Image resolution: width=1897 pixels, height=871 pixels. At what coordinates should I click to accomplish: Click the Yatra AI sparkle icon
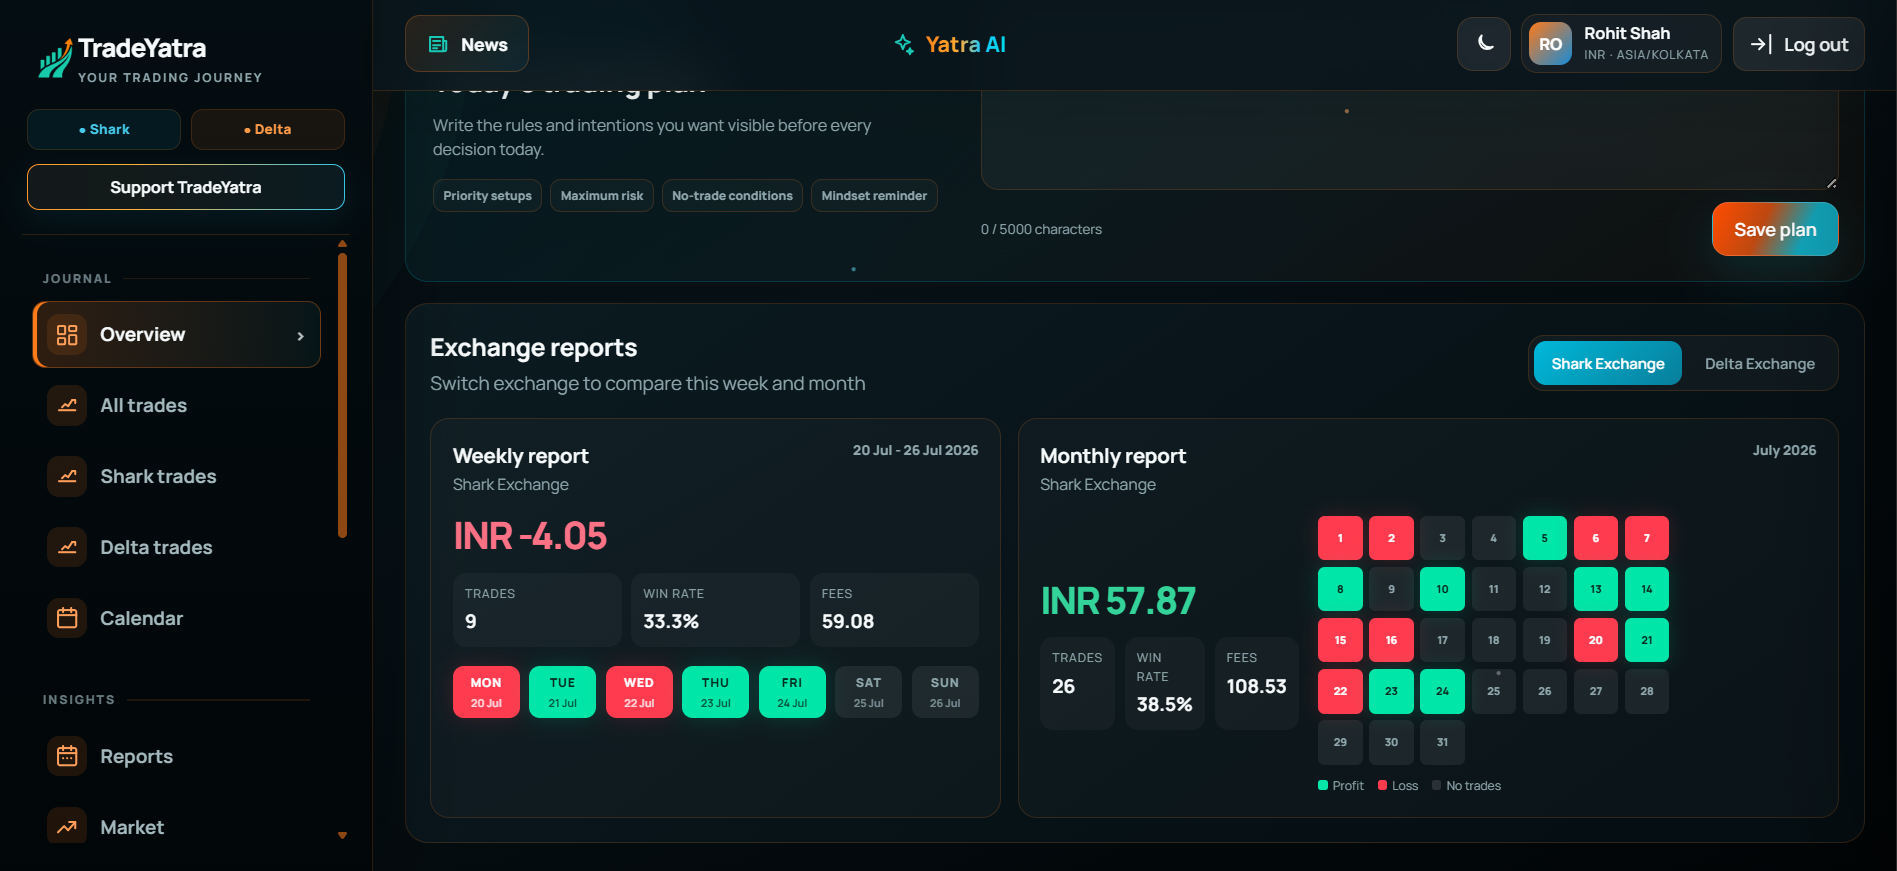905,44
